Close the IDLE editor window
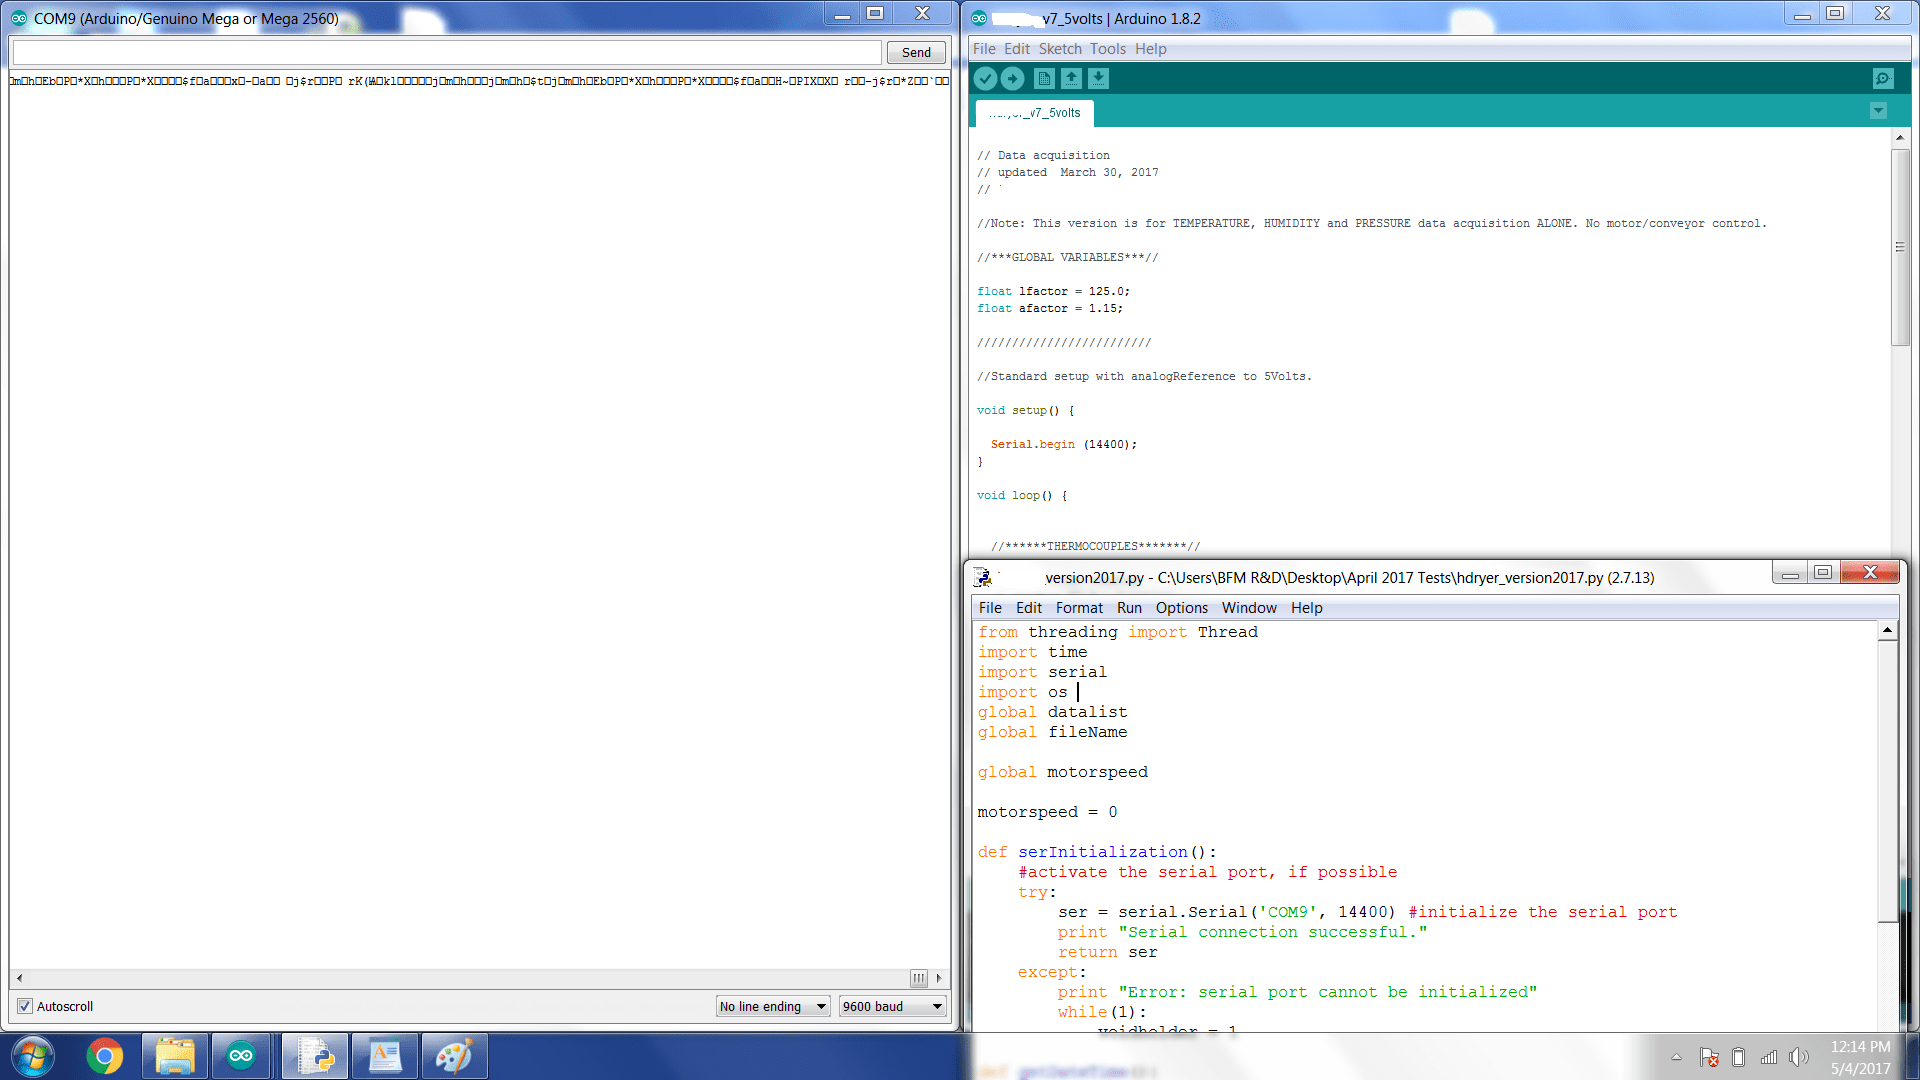Image resolution: width=1920 pixels, height=1080 pixels. click(x=1870, y=573)
